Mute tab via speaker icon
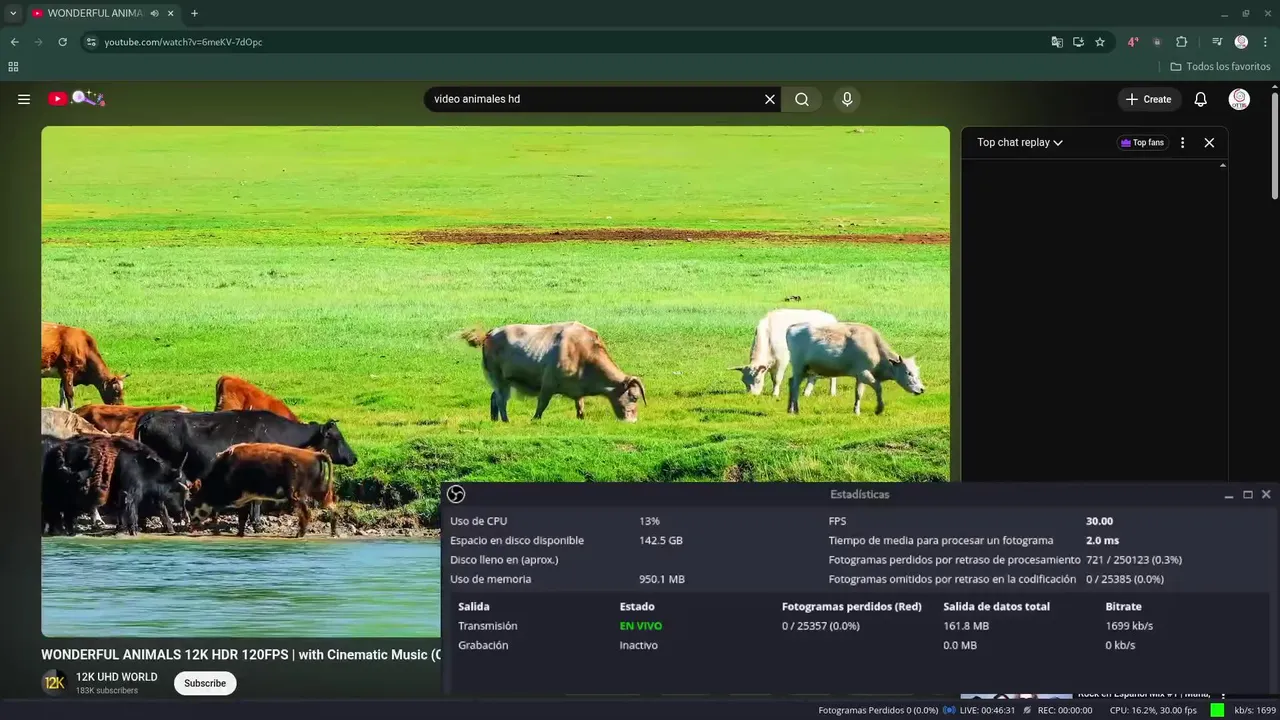1280x720 pixels. pos(154,13)
